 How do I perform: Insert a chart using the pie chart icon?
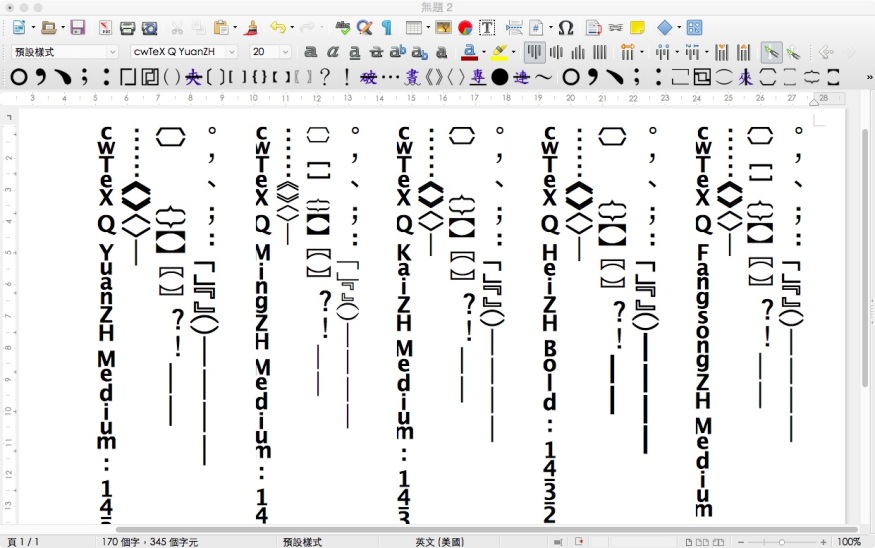[x=465, y=28]
